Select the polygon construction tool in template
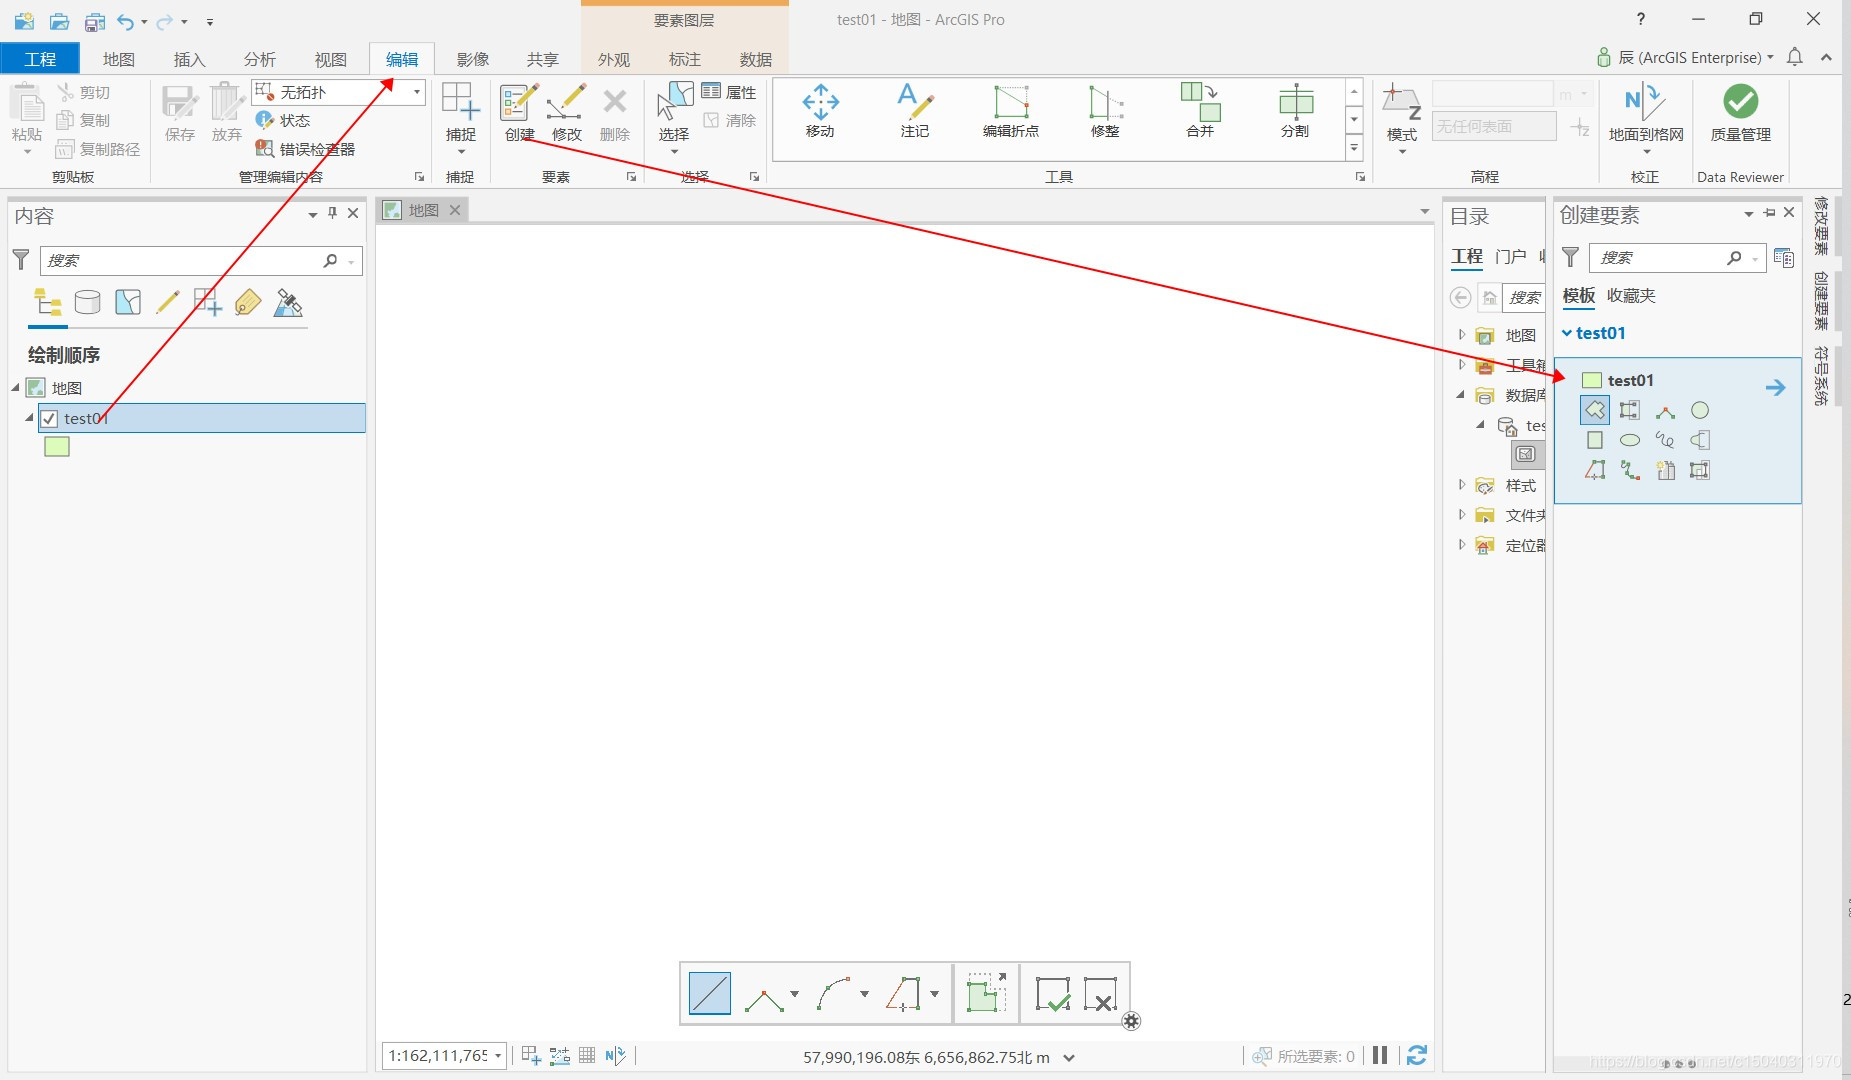The height and width of the screenshot is (1080, 1851). tap(1595, 410)
